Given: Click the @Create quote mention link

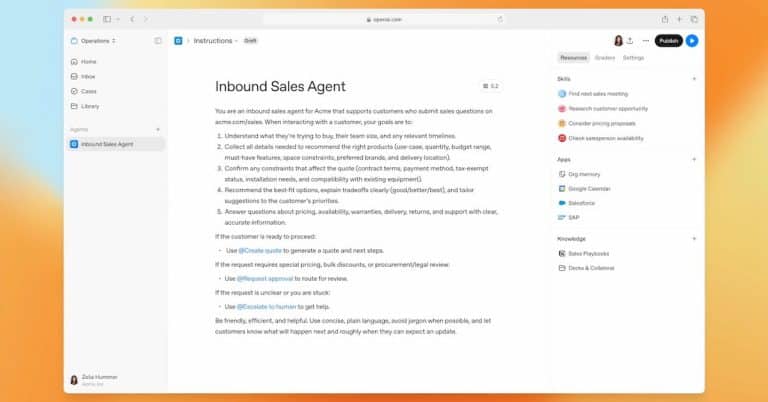Looking at the screenshot, I should coord(260,251).
